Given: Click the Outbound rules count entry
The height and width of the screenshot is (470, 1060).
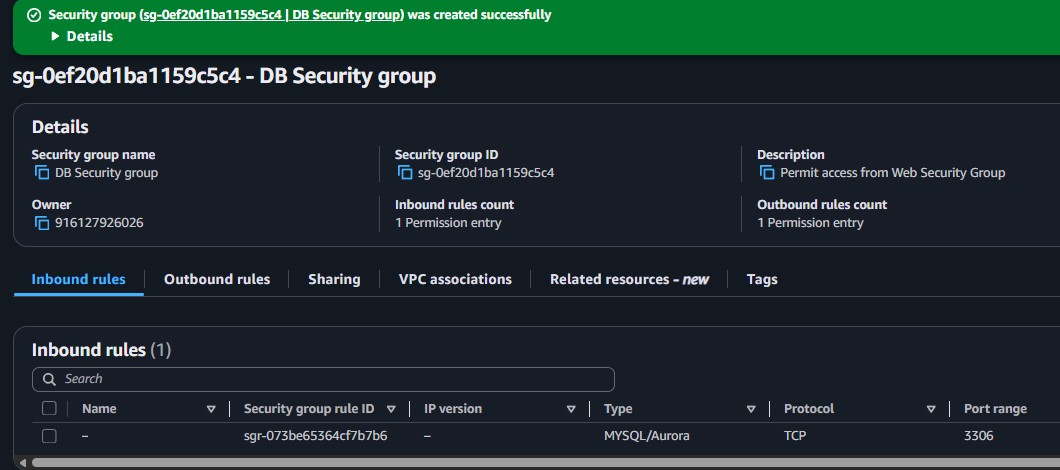Looking at the screenshot, I should pyautogui.click(x=811, y=222).
